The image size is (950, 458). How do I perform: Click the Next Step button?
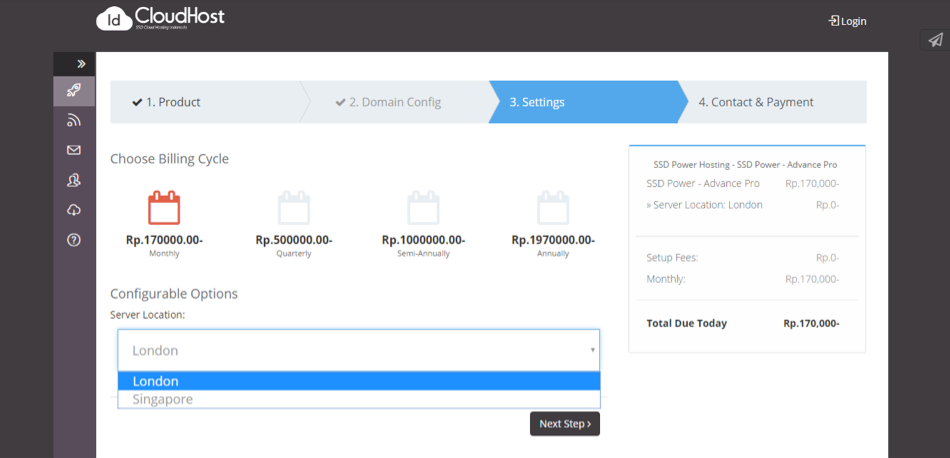click(565, 424)
